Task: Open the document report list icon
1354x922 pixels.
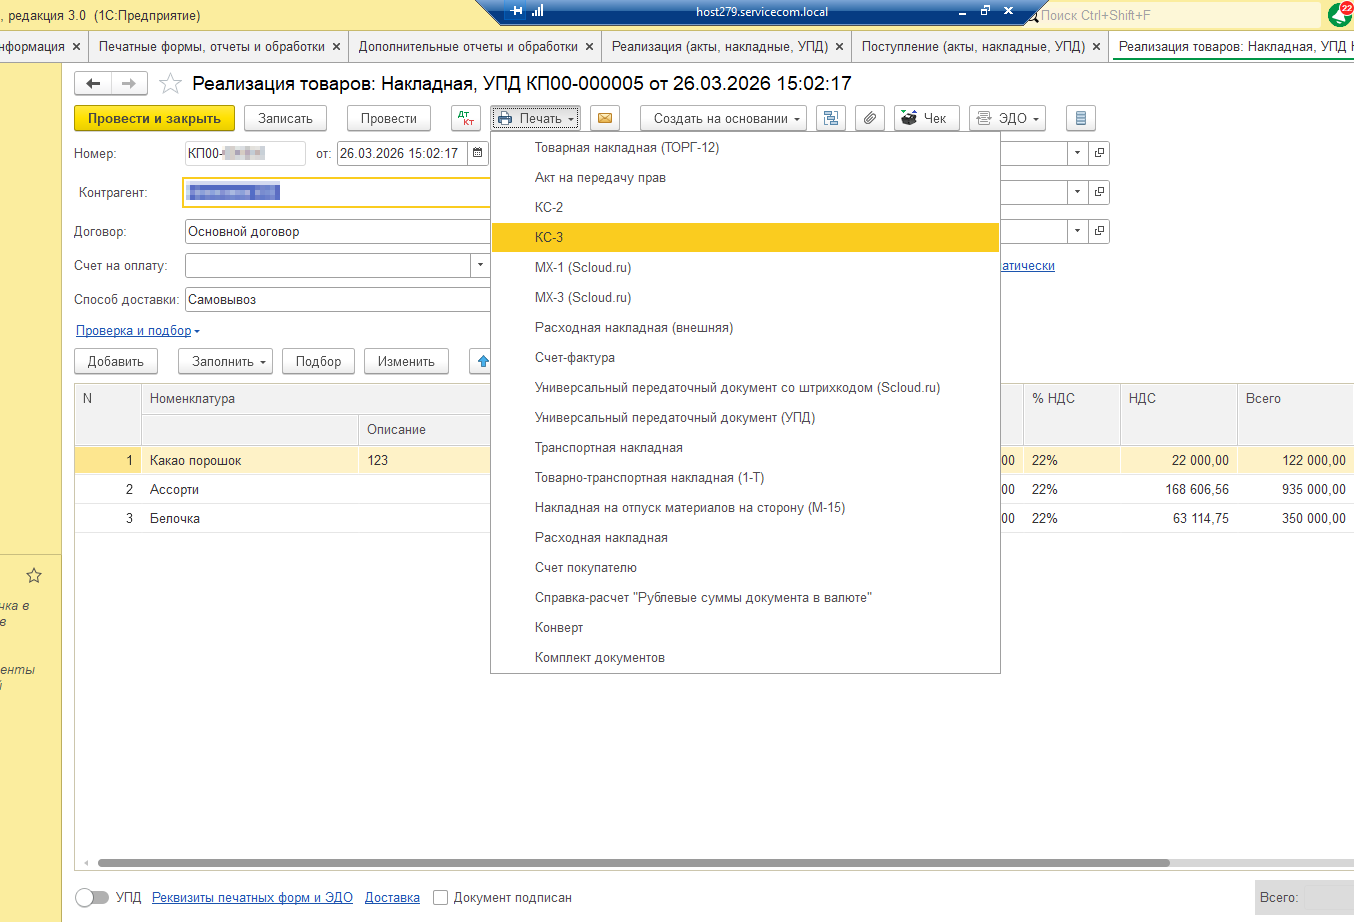Action: click(x=1081, y=118)
